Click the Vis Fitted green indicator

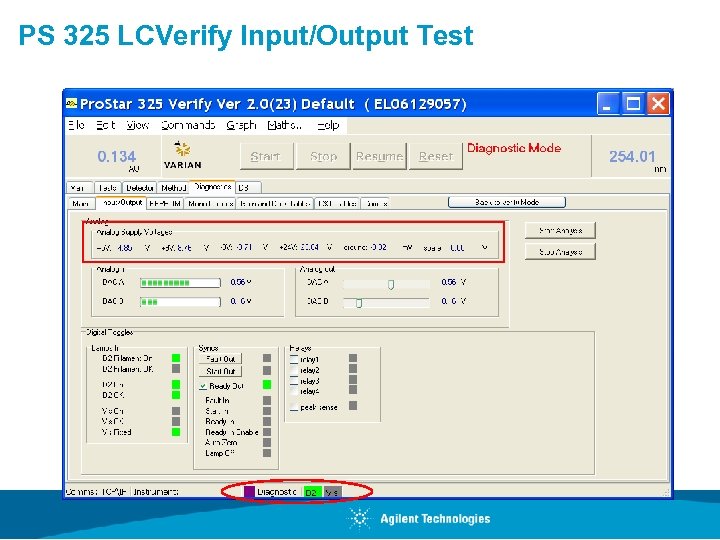click(x=176, y=432)
